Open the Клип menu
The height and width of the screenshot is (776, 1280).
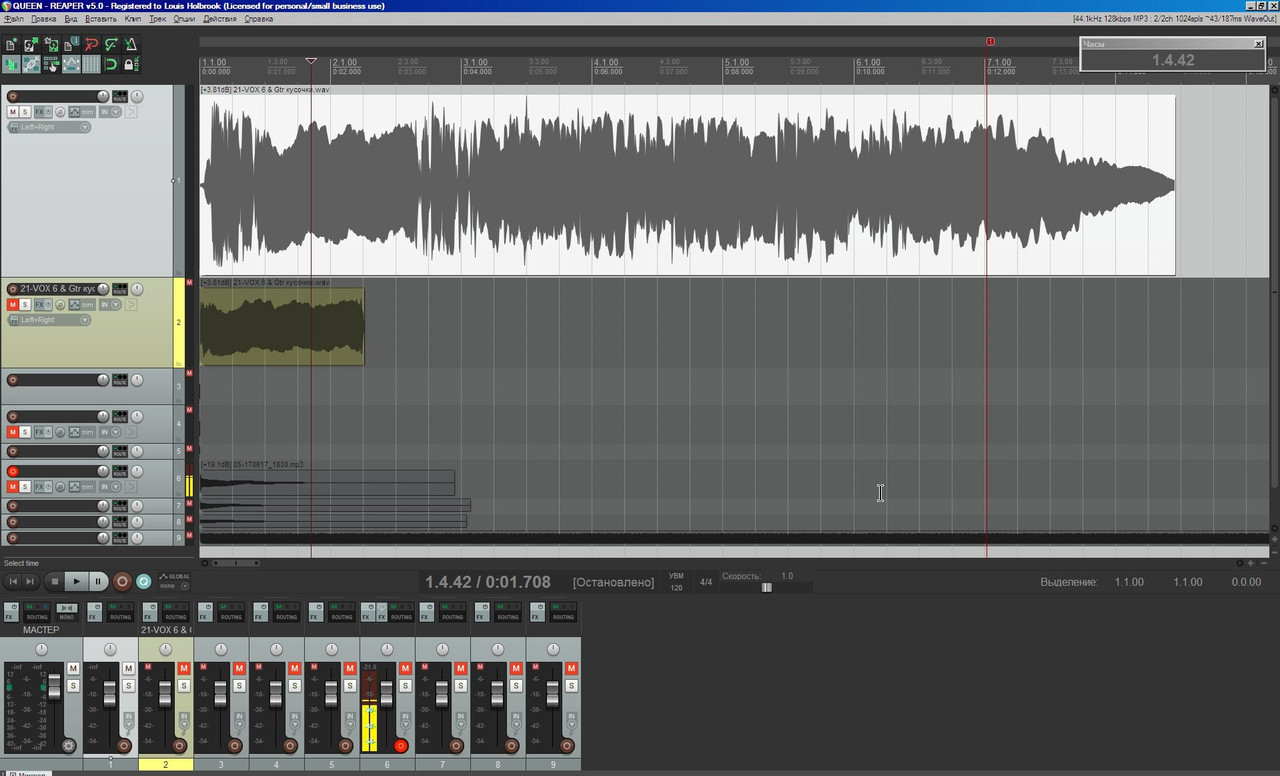[133, 19]
